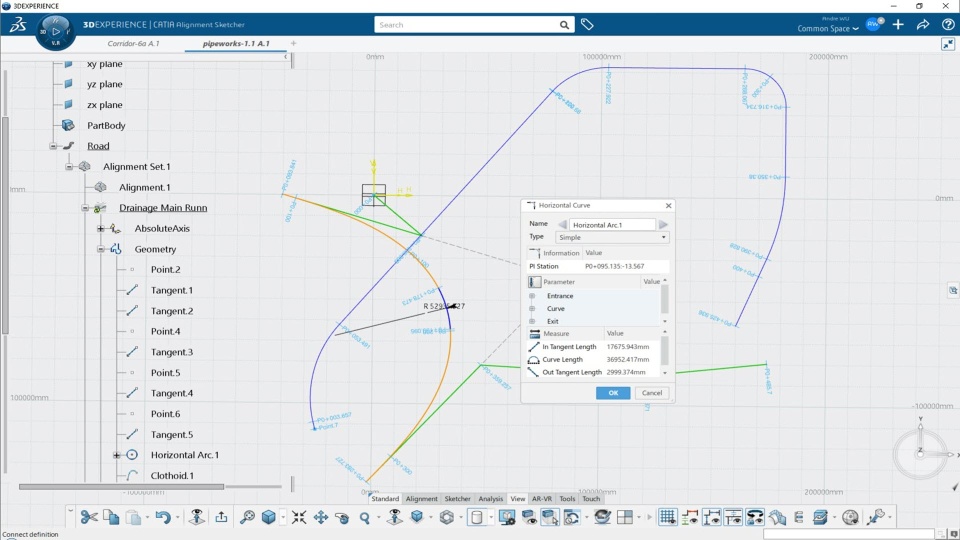Viewport: 960px width, 540px height.
Task: Click the Fit All In icon
Action: click(299, 517)
